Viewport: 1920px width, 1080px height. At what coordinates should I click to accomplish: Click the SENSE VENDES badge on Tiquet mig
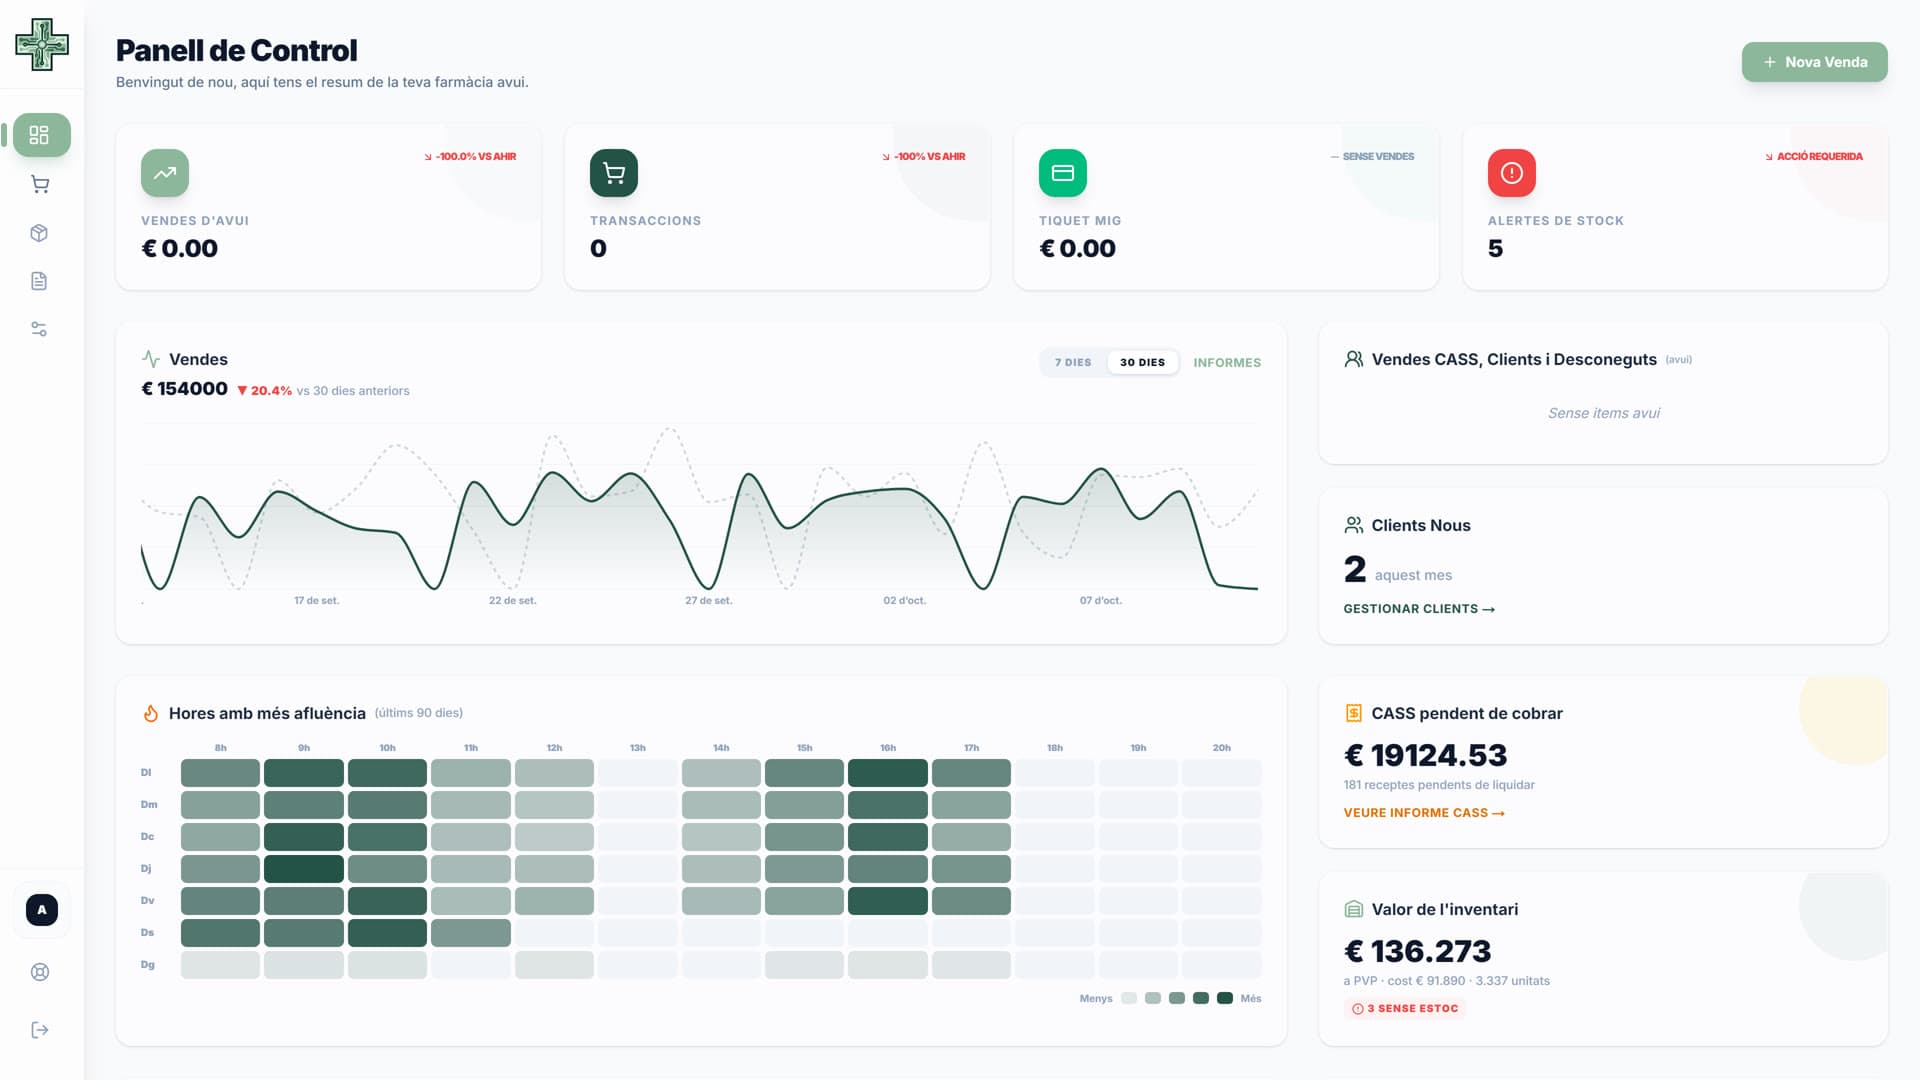tap(1372, 156)
